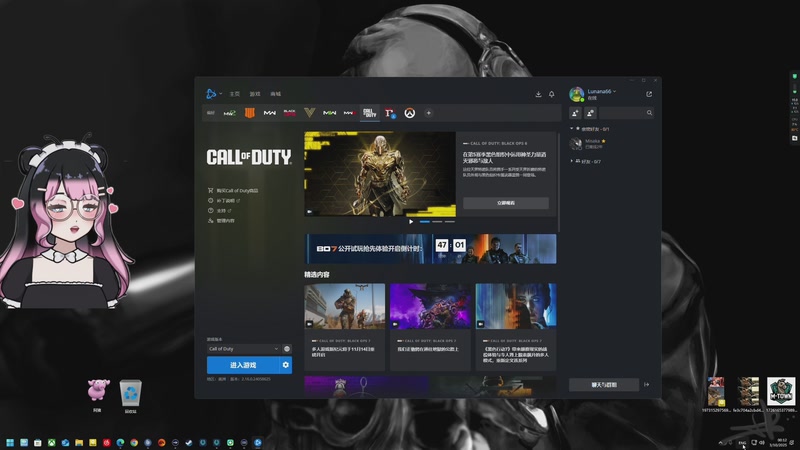Screen dimensions: 800x450
Task: Open the support link with question icon
Action: (219, 210)
